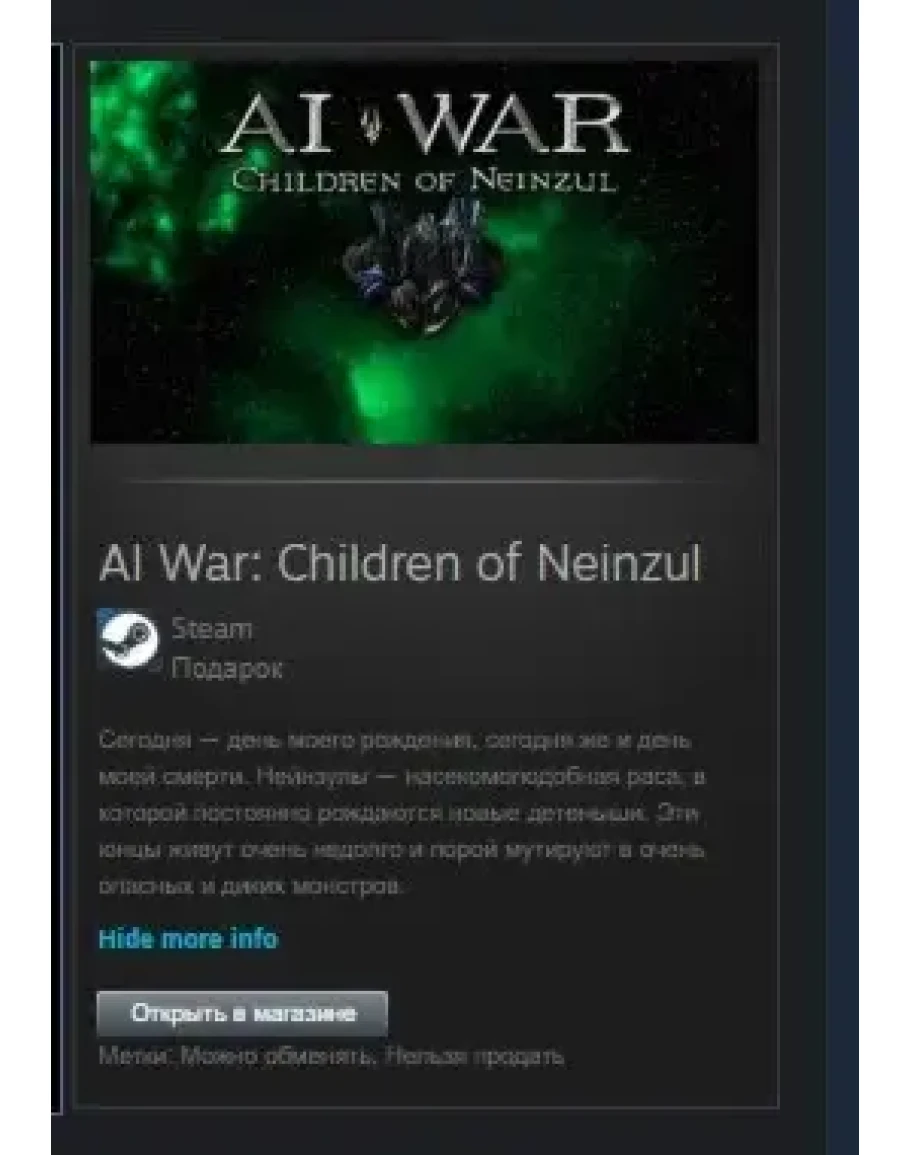Click the Children of Neinzul banner subtitle
The image size is (910, 1155).
pyautogui.click(x=424, y=180)
